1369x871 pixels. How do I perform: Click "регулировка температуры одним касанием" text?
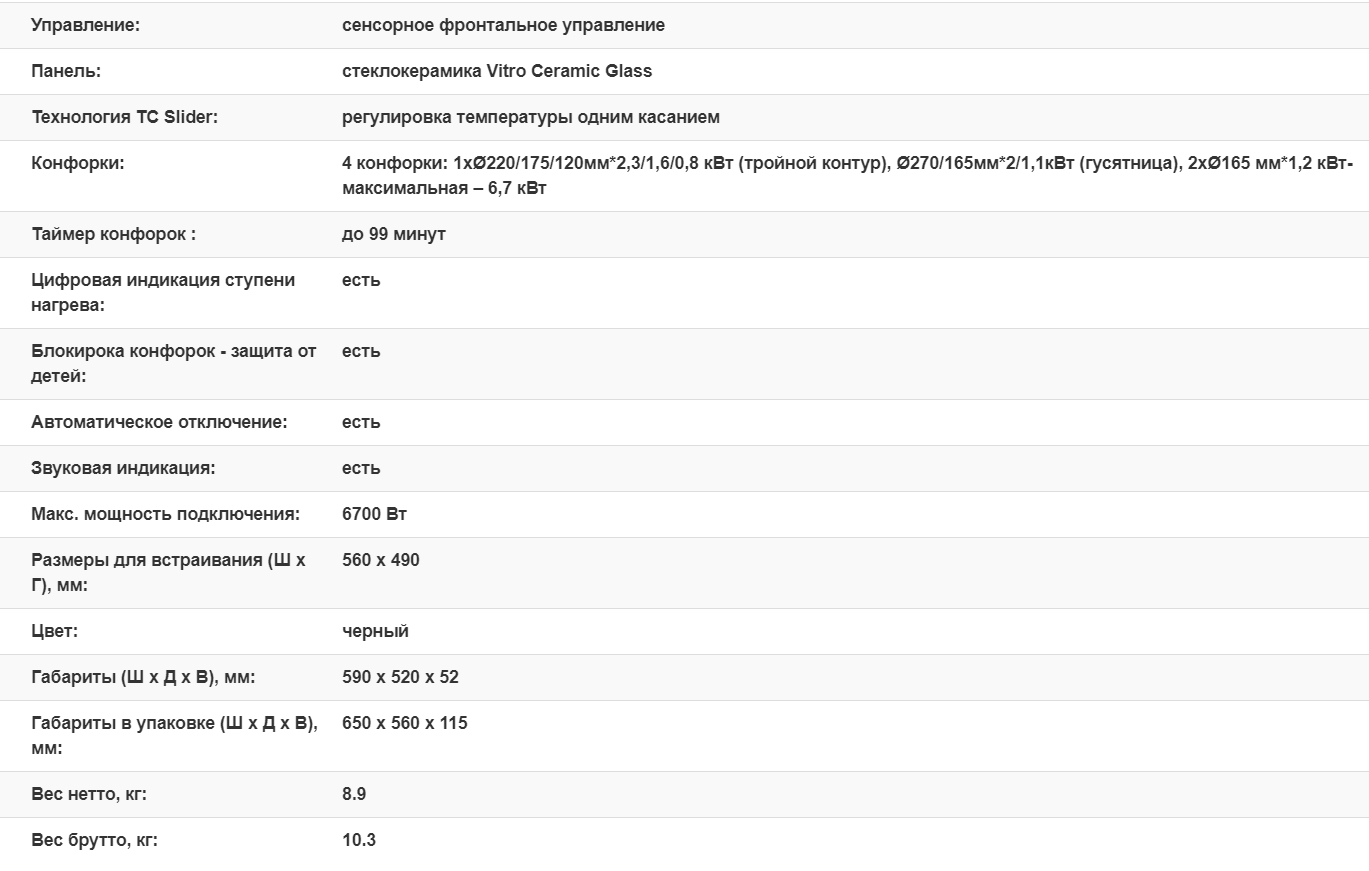[x=530, y=117]
